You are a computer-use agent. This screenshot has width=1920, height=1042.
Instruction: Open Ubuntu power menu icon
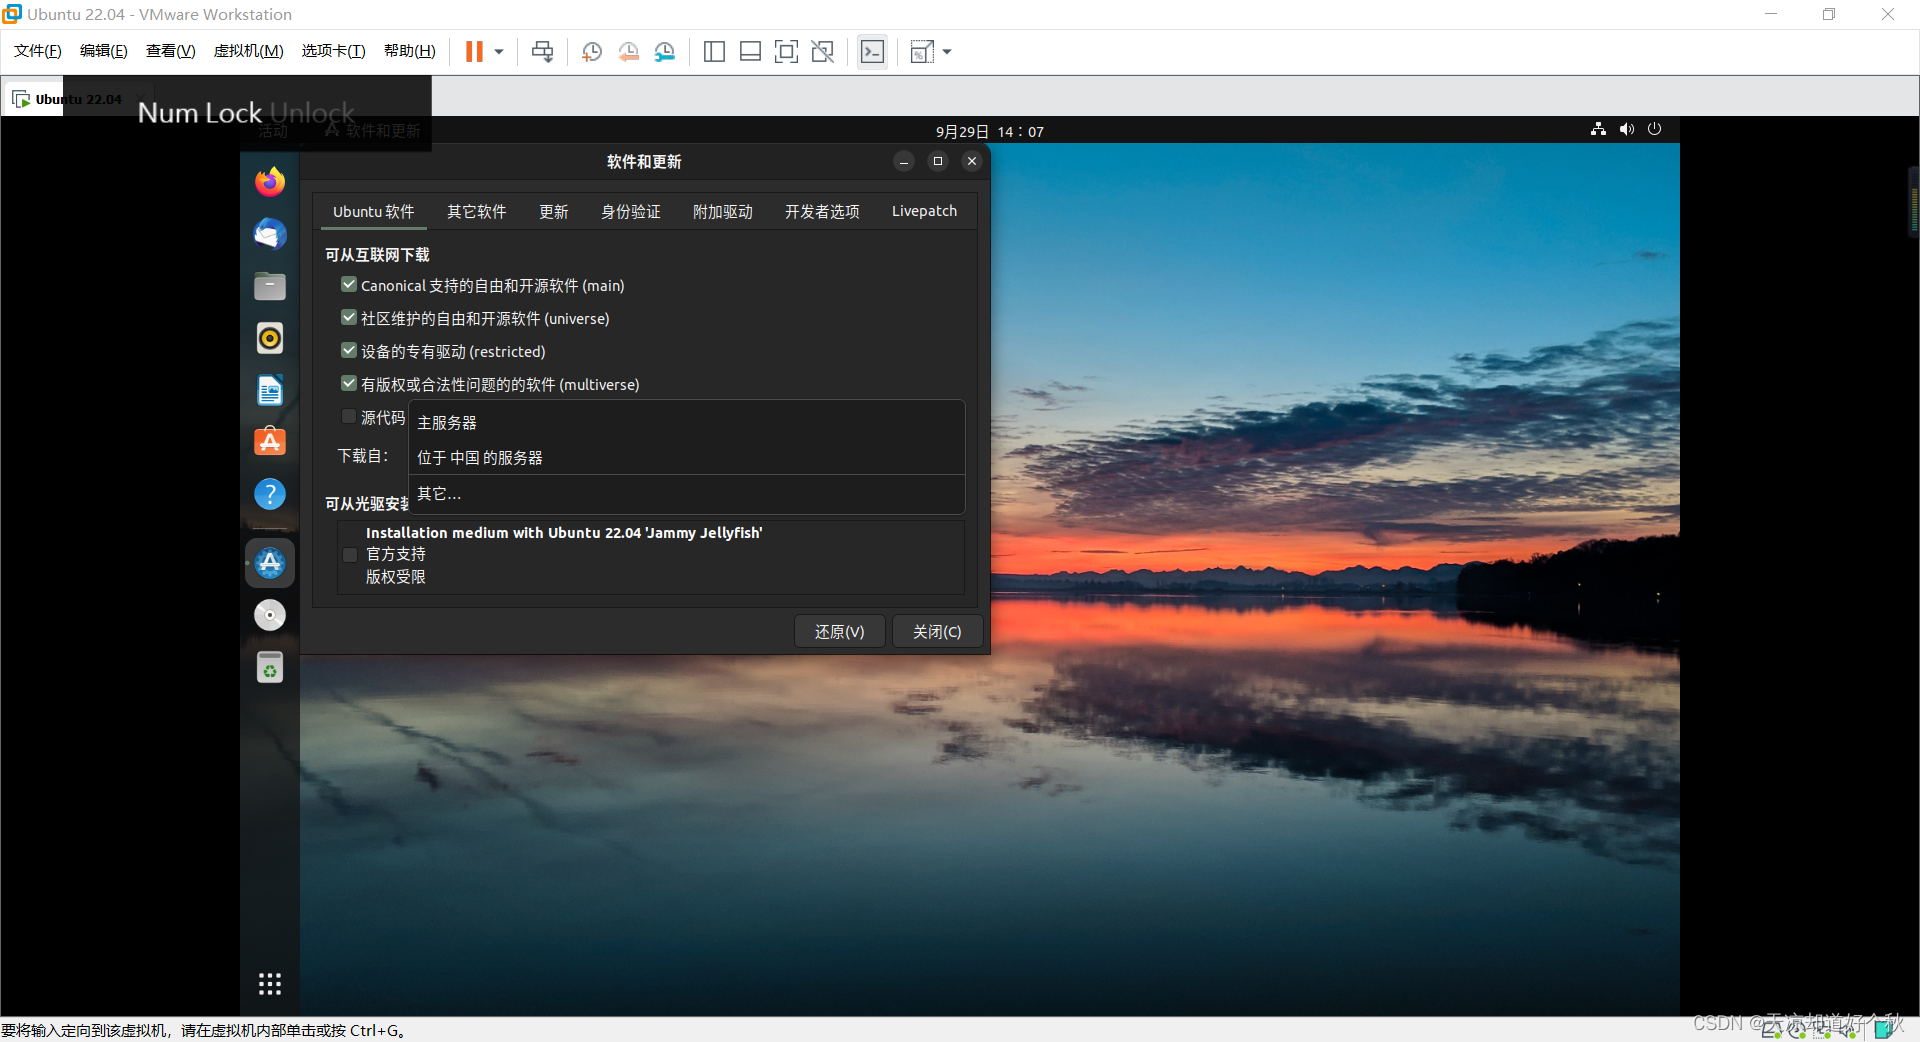1655,129
